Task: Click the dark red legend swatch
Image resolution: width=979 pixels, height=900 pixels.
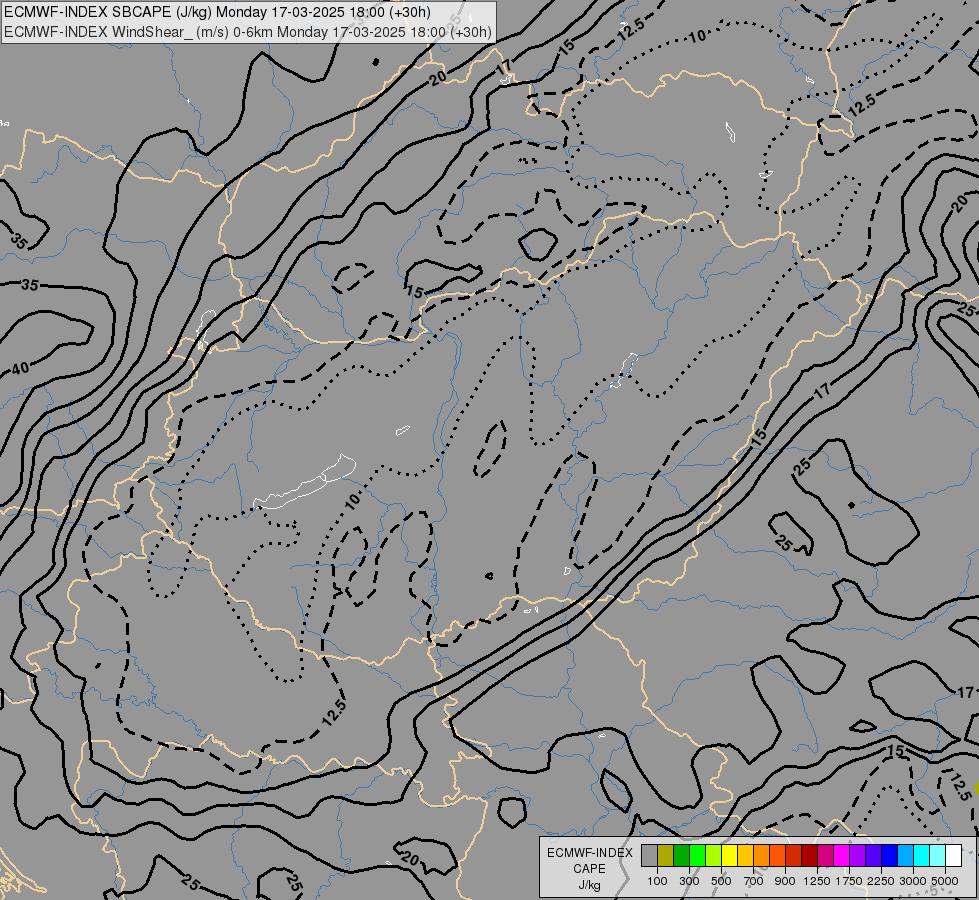Action: pyautogui.click(x=809, y=855)
